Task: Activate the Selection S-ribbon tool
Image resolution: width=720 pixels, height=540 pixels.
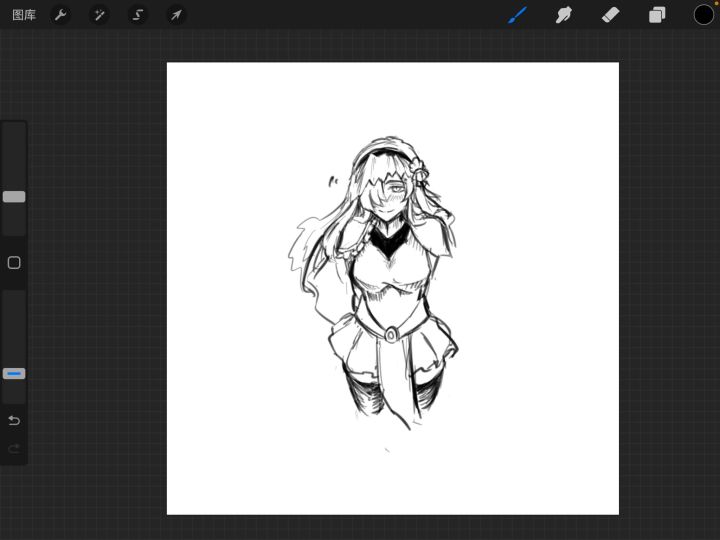Action: 138,15
